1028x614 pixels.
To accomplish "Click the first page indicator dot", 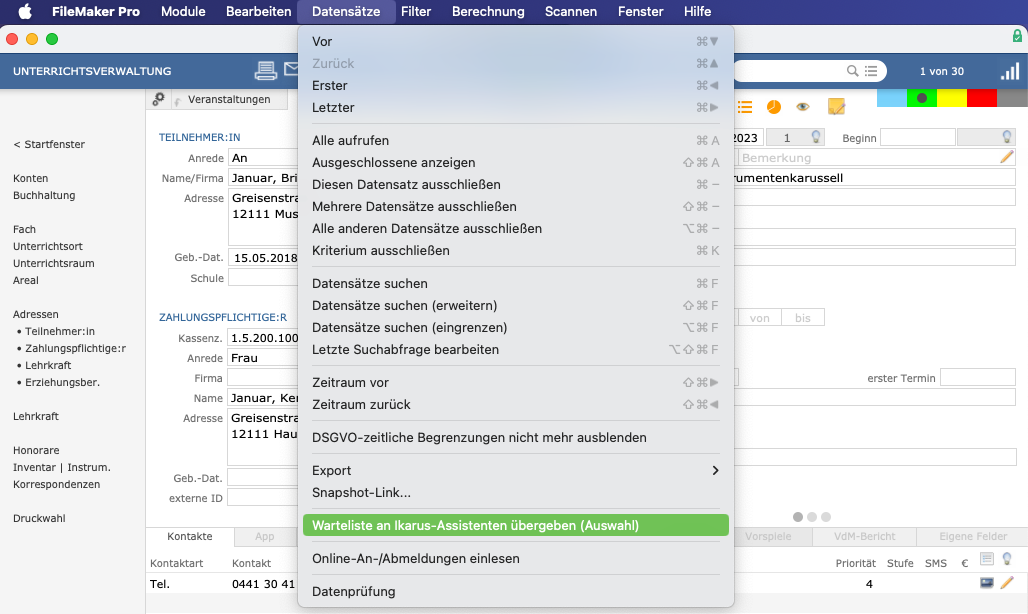I will coord(797,516).
